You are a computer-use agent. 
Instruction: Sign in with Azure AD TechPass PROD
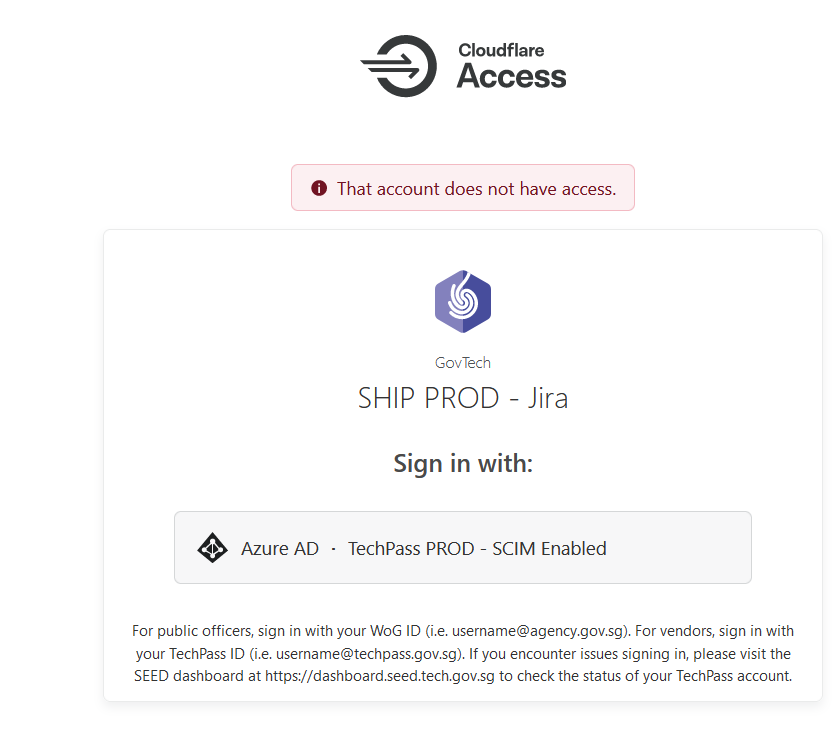point(462,548)
